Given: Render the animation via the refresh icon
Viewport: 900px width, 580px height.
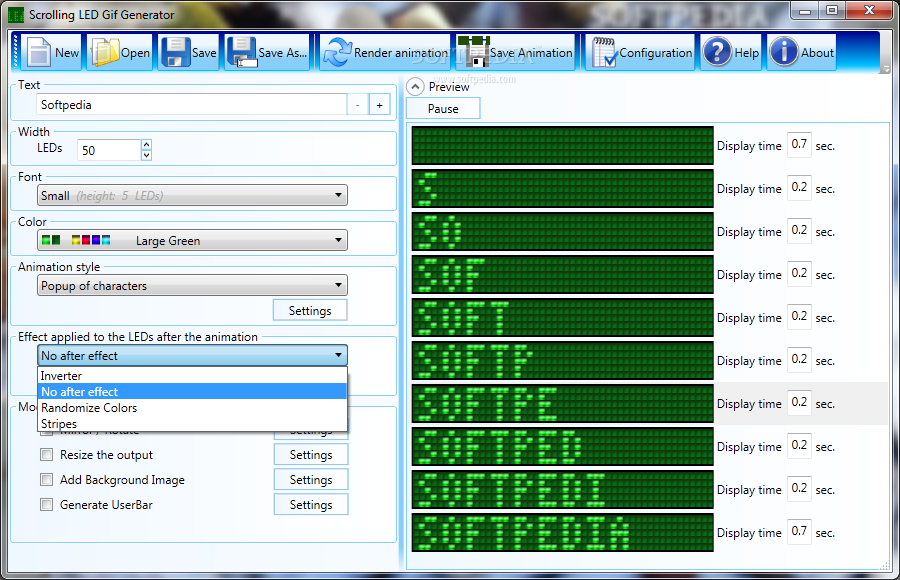Looking at the screenshot, I should [338, 52].
